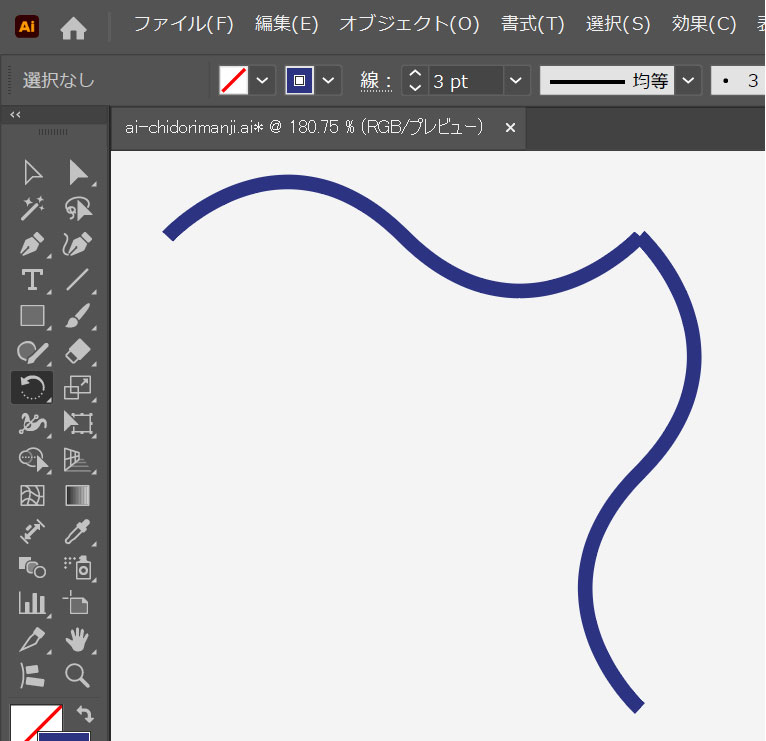Viewport: 766px width, 741px height.
Task: Open the 均等 width profile dropdown
Action: coord(688,80)
